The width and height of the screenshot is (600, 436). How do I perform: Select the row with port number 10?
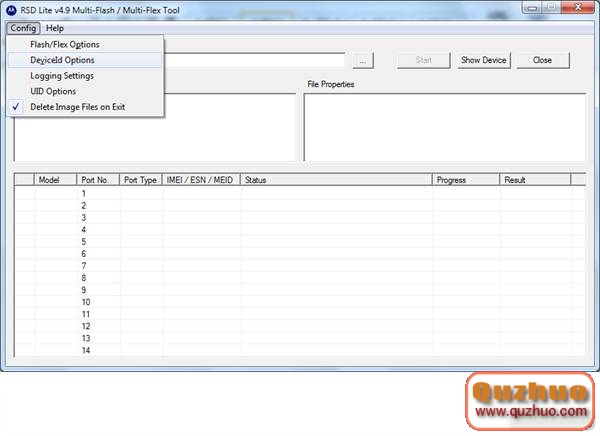300,302
